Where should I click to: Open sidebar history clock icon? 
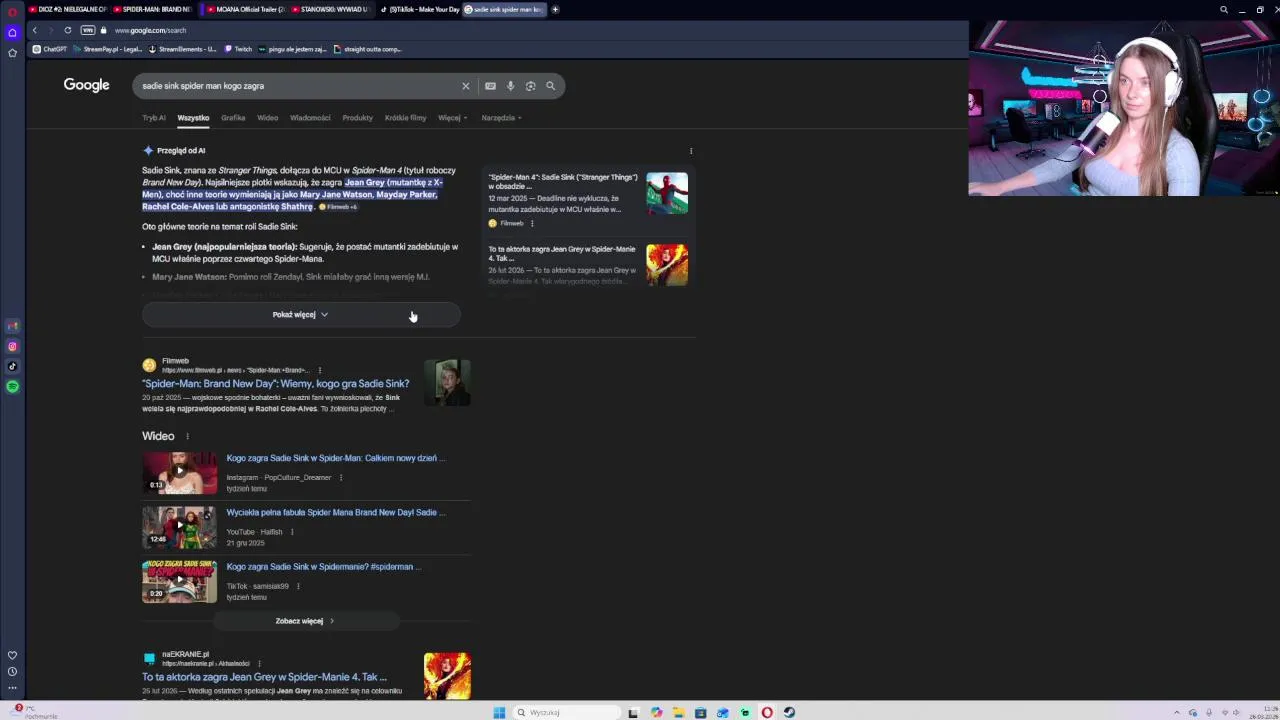(x=12, y=671)
